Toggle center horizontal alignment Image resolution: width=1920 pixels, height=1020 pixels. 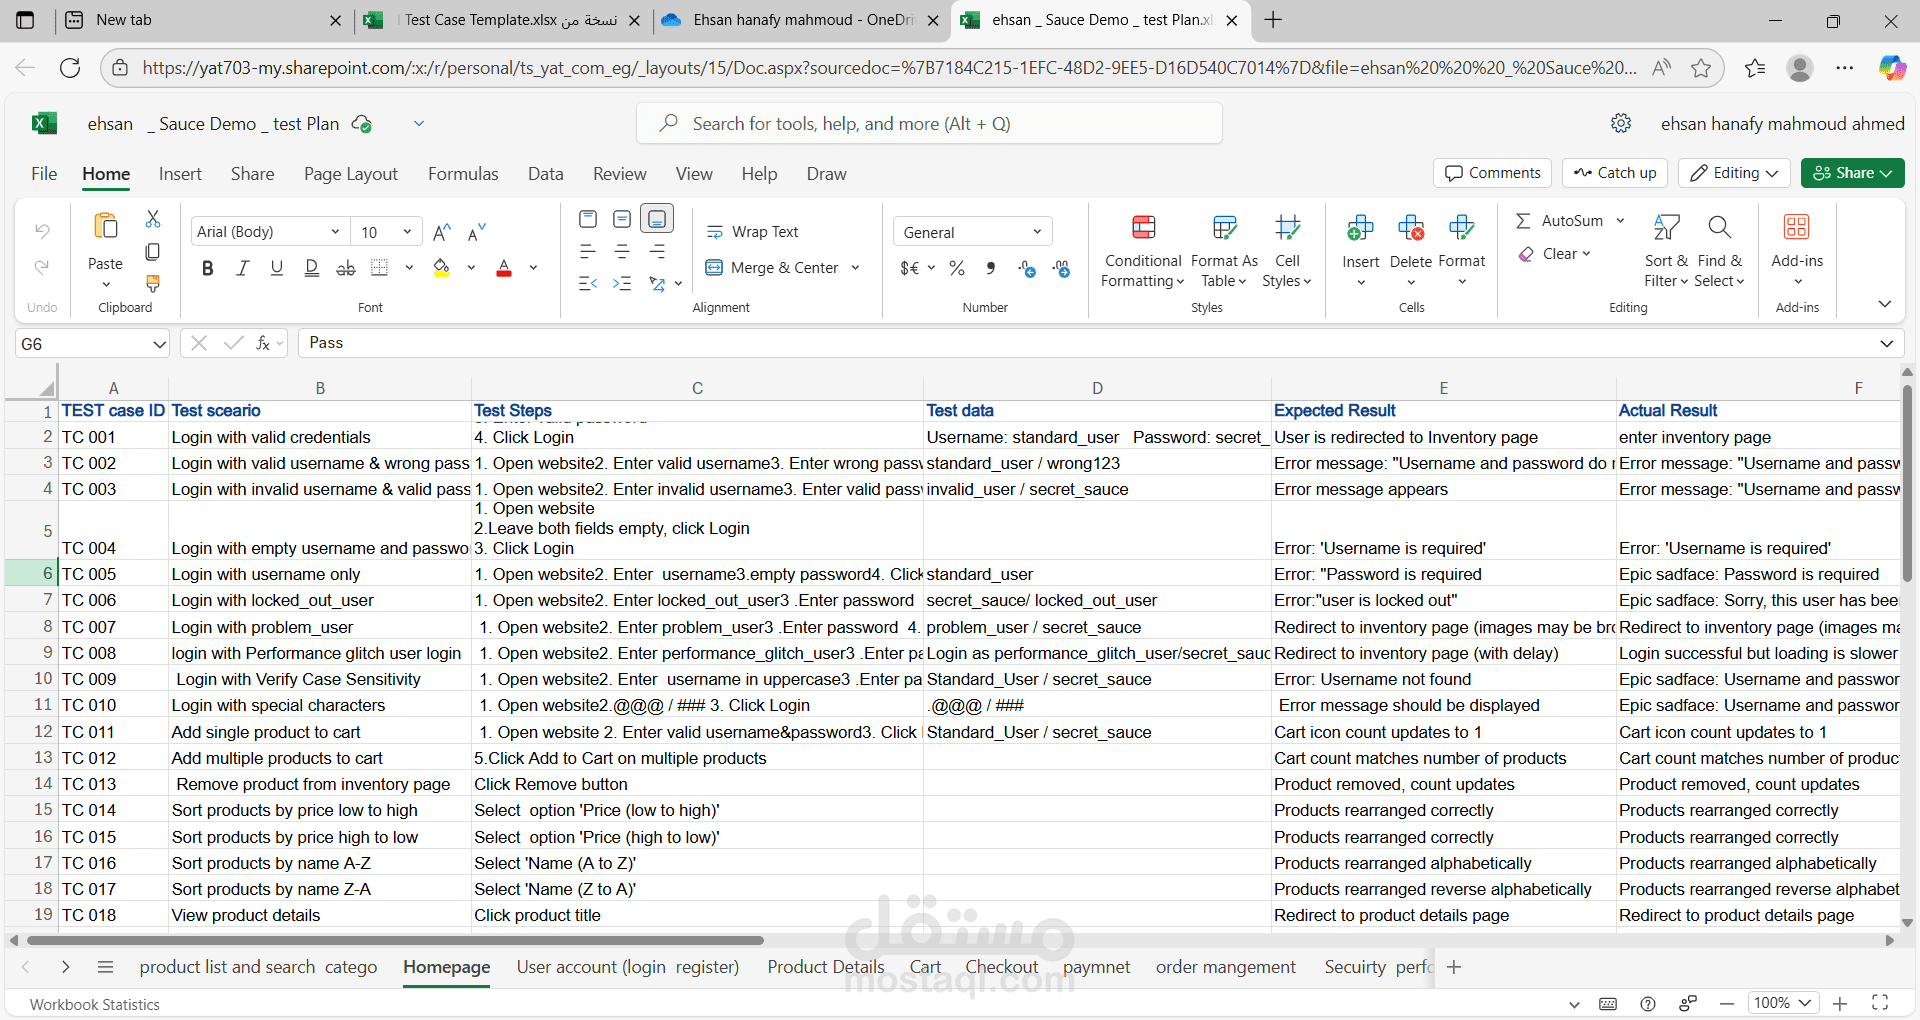click(x=622, y=252)
